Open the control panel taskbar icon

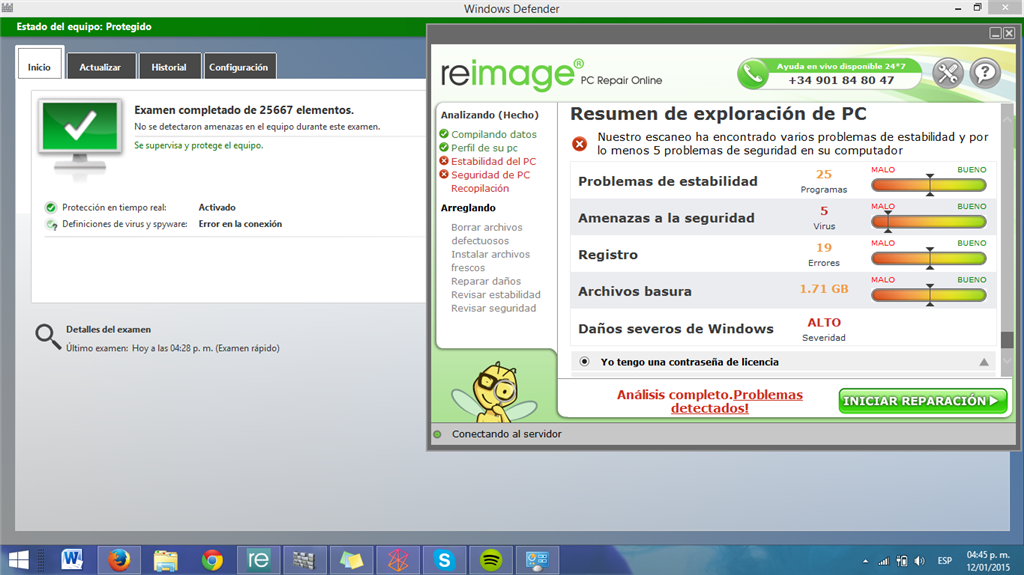[537, 560]
